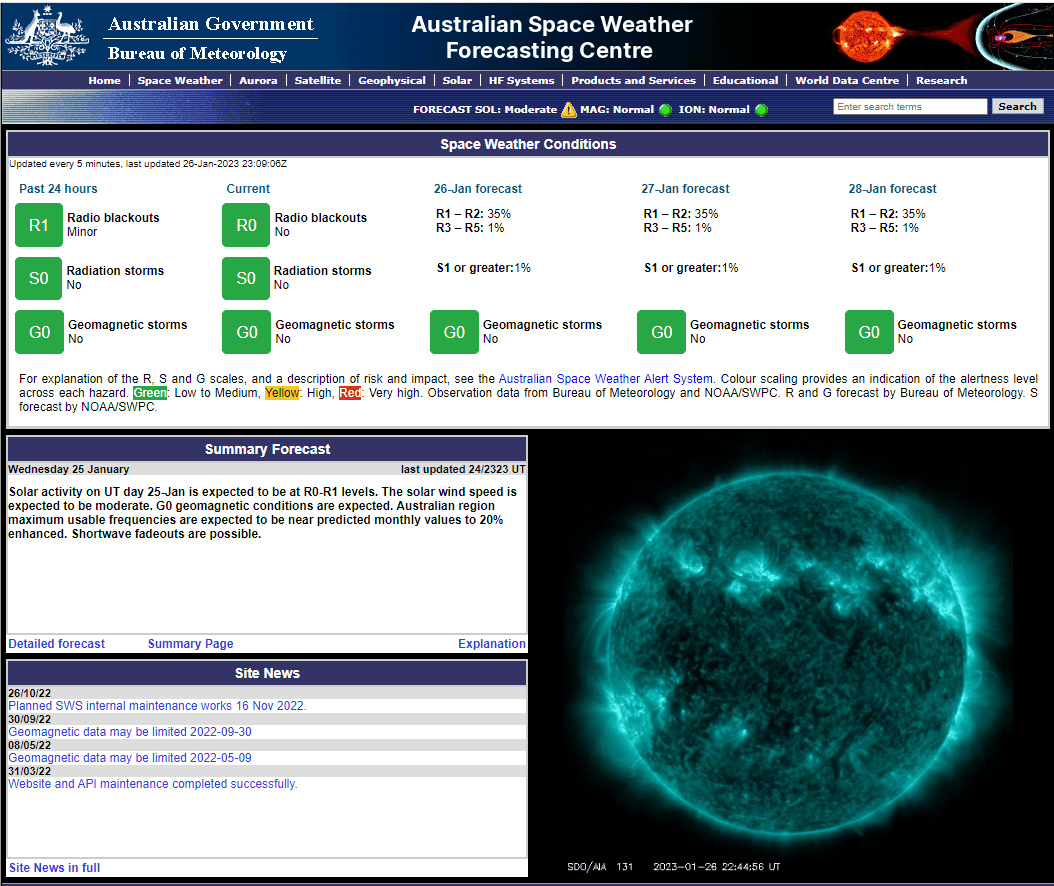The image size is (1054, 886).
Task: Click the Australian Government coat of arms logo
Action: point(47,37)
